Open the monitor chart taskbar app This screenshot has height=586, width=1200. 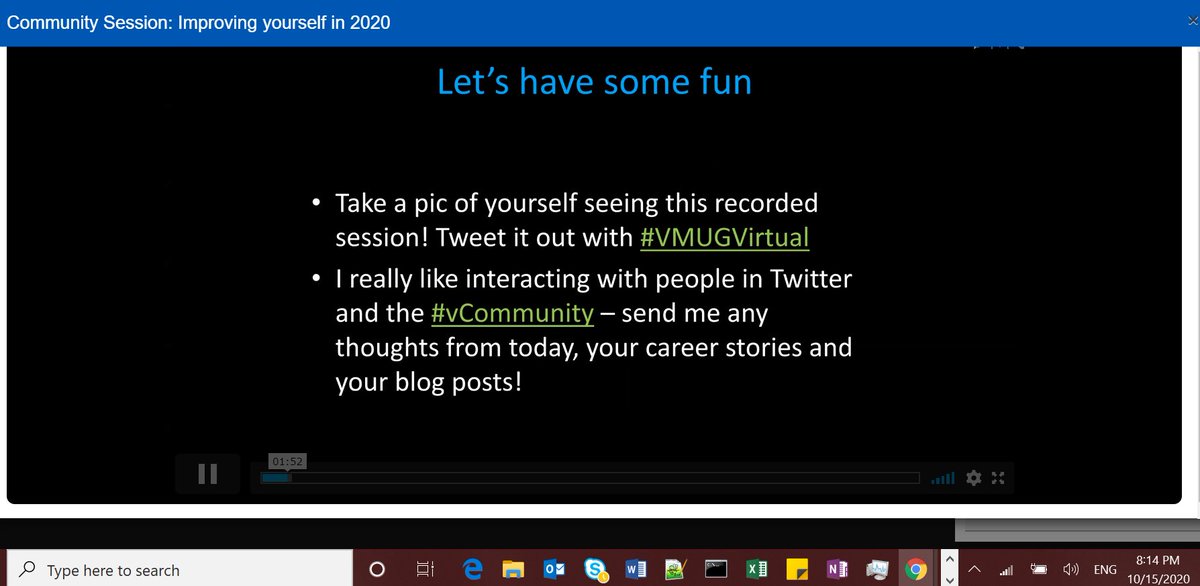click(876, 570)
